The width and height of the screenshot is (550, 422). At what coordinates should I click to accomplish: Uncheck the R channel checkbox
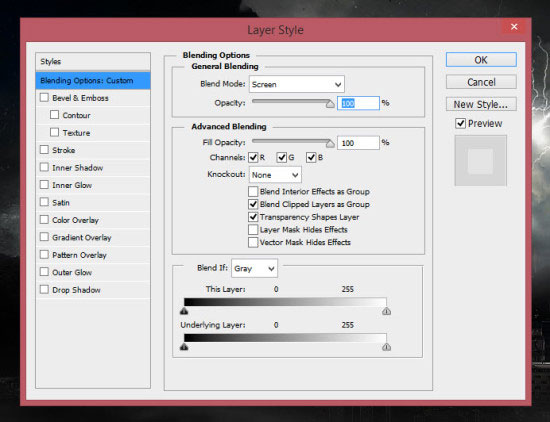tap(253, 158)
